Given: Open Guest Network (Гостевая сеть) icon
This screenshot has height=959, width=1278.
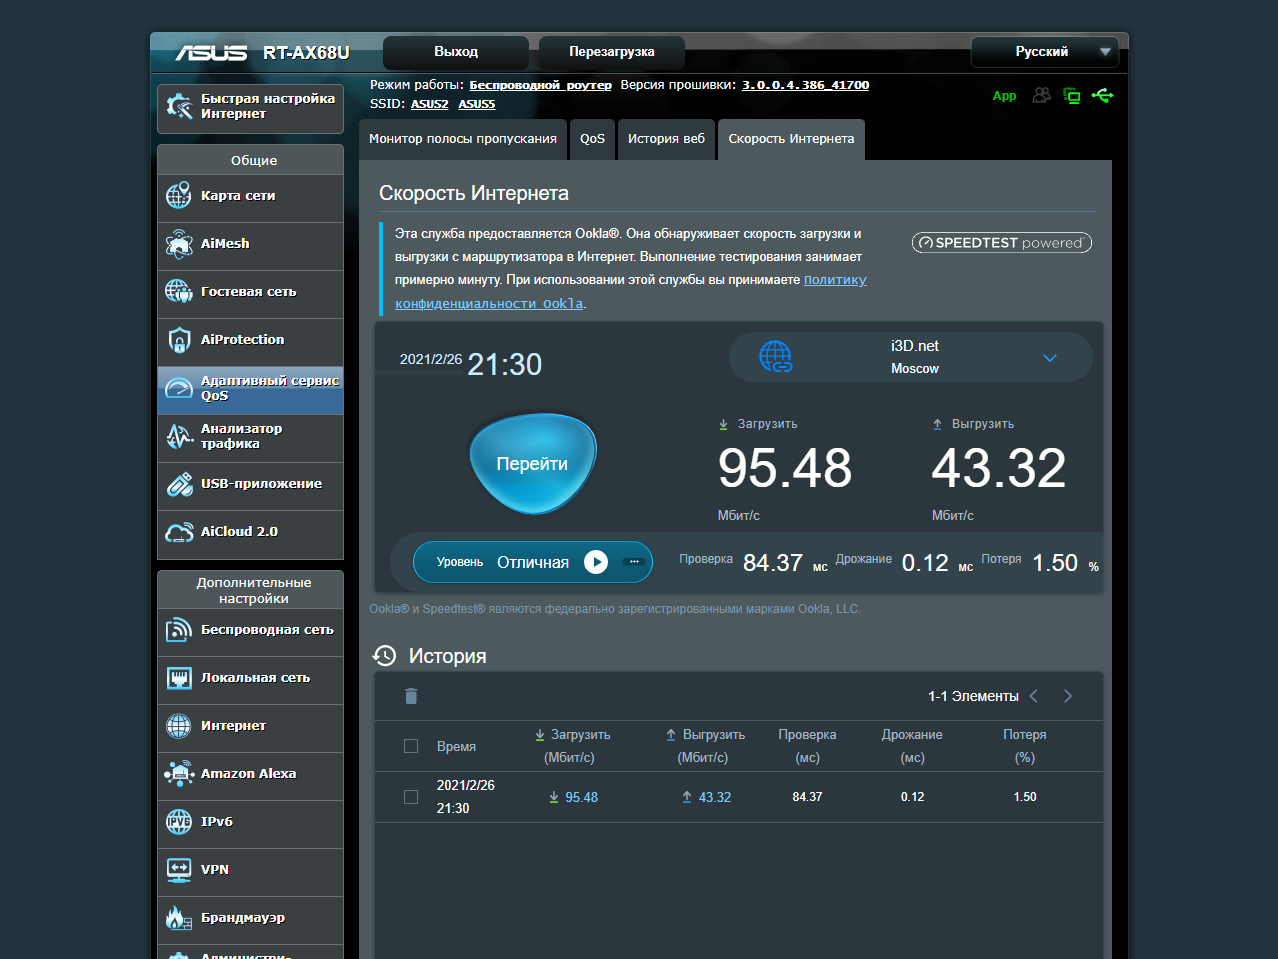Looking at the screenshot, I should point(179,292).
